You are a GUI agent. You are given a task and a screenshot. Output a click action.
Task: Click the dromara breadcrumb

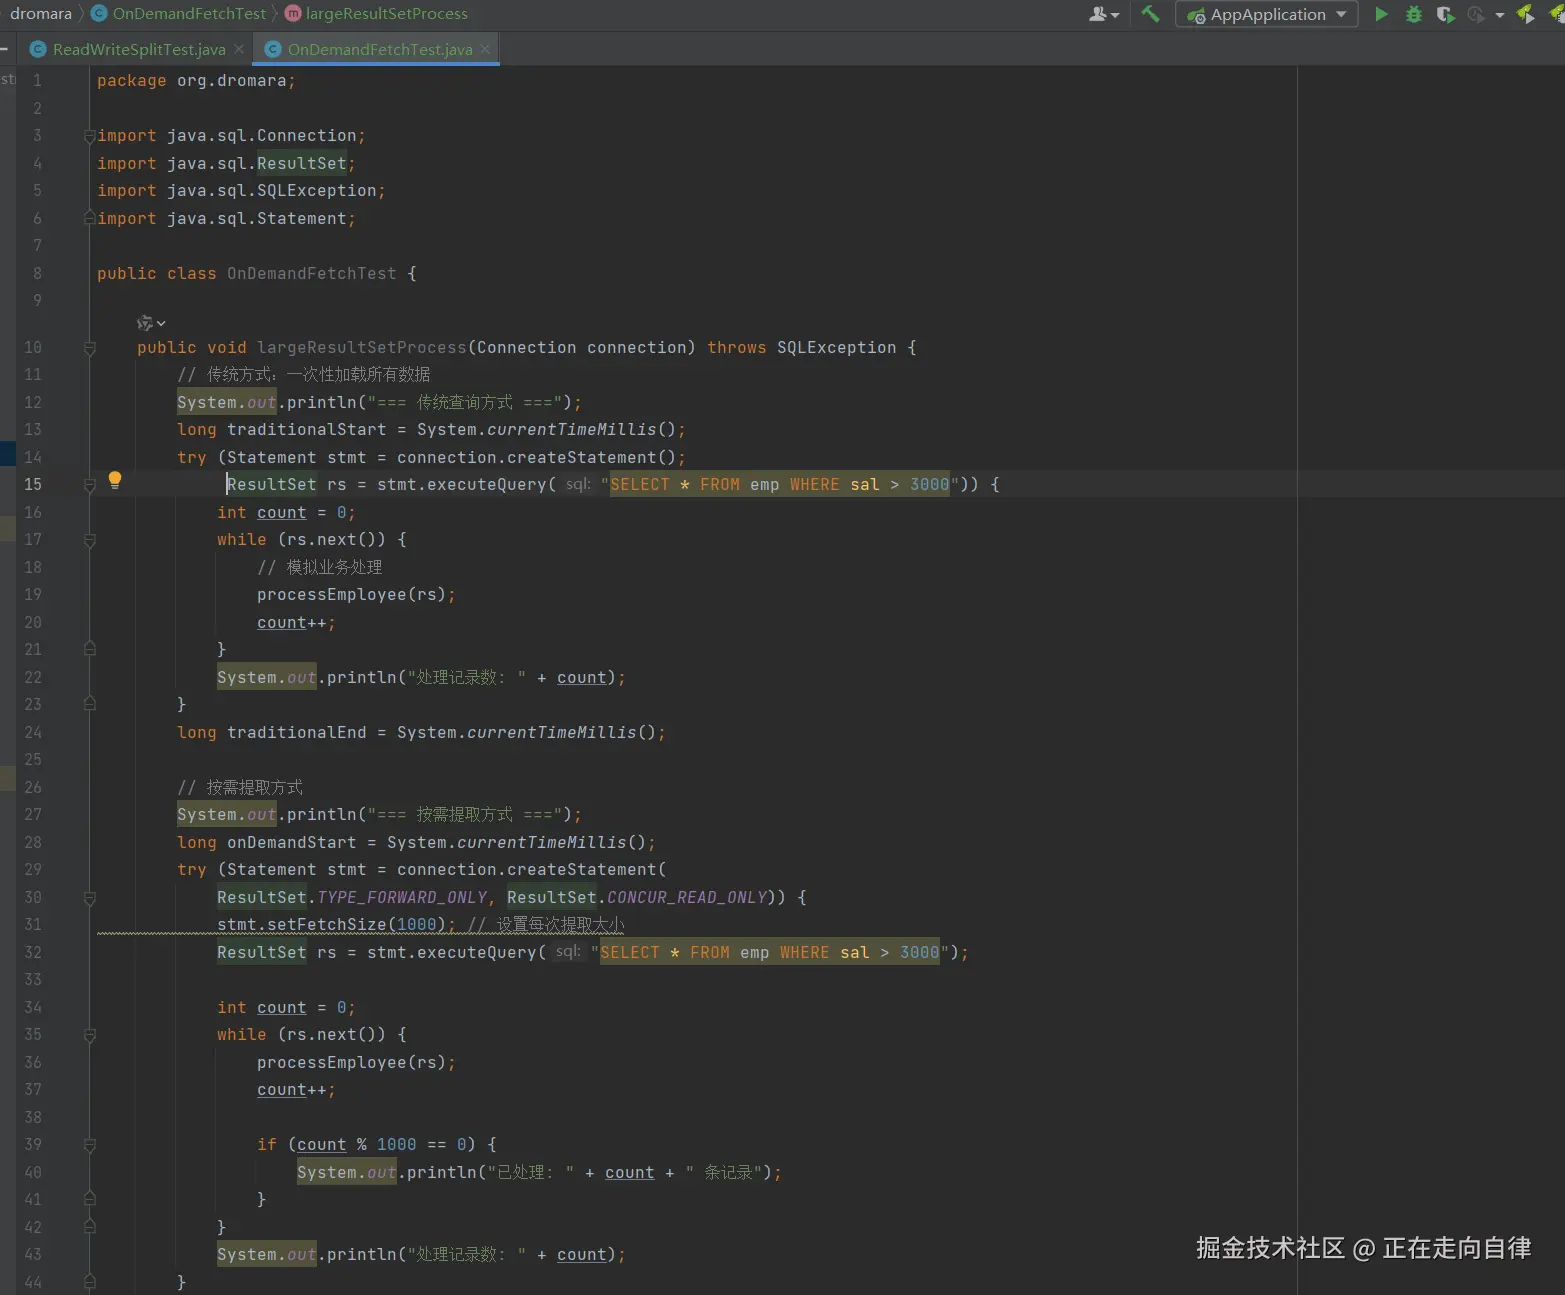tap(41, 14)
